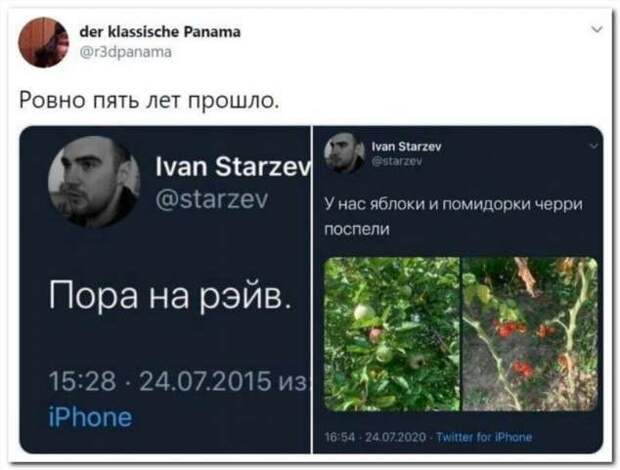Expand the tweet options chevron at top right

(597, 29)
